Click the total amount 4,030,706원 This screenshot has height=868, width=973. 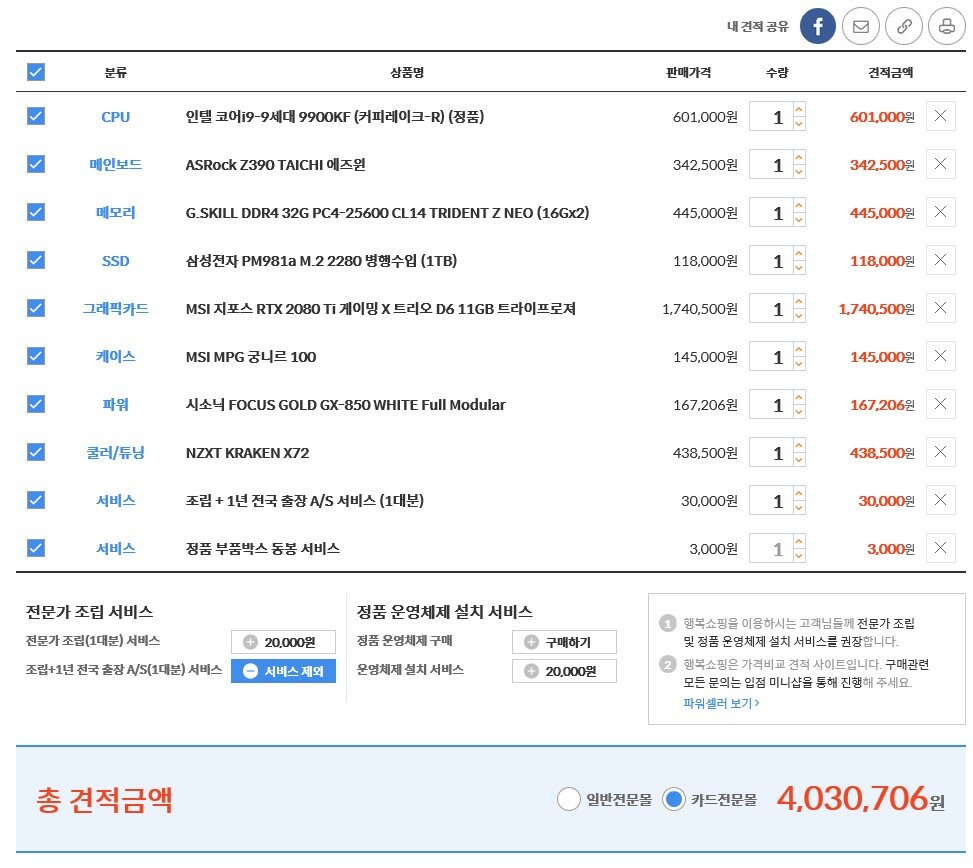[861, 799]
